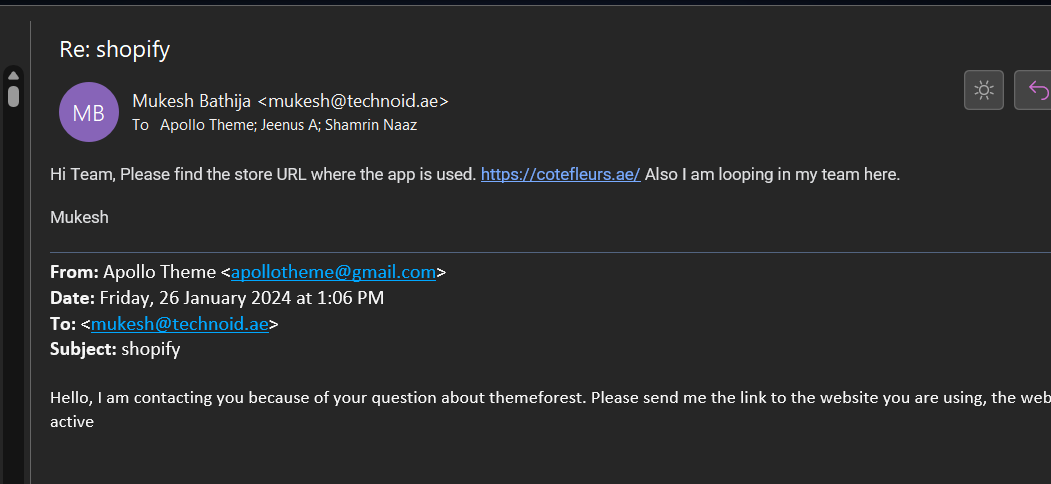Grab the vertical scrollbar thumb
The height and width of the screenshot is (484, 1051).
click(x=13, y=97)
